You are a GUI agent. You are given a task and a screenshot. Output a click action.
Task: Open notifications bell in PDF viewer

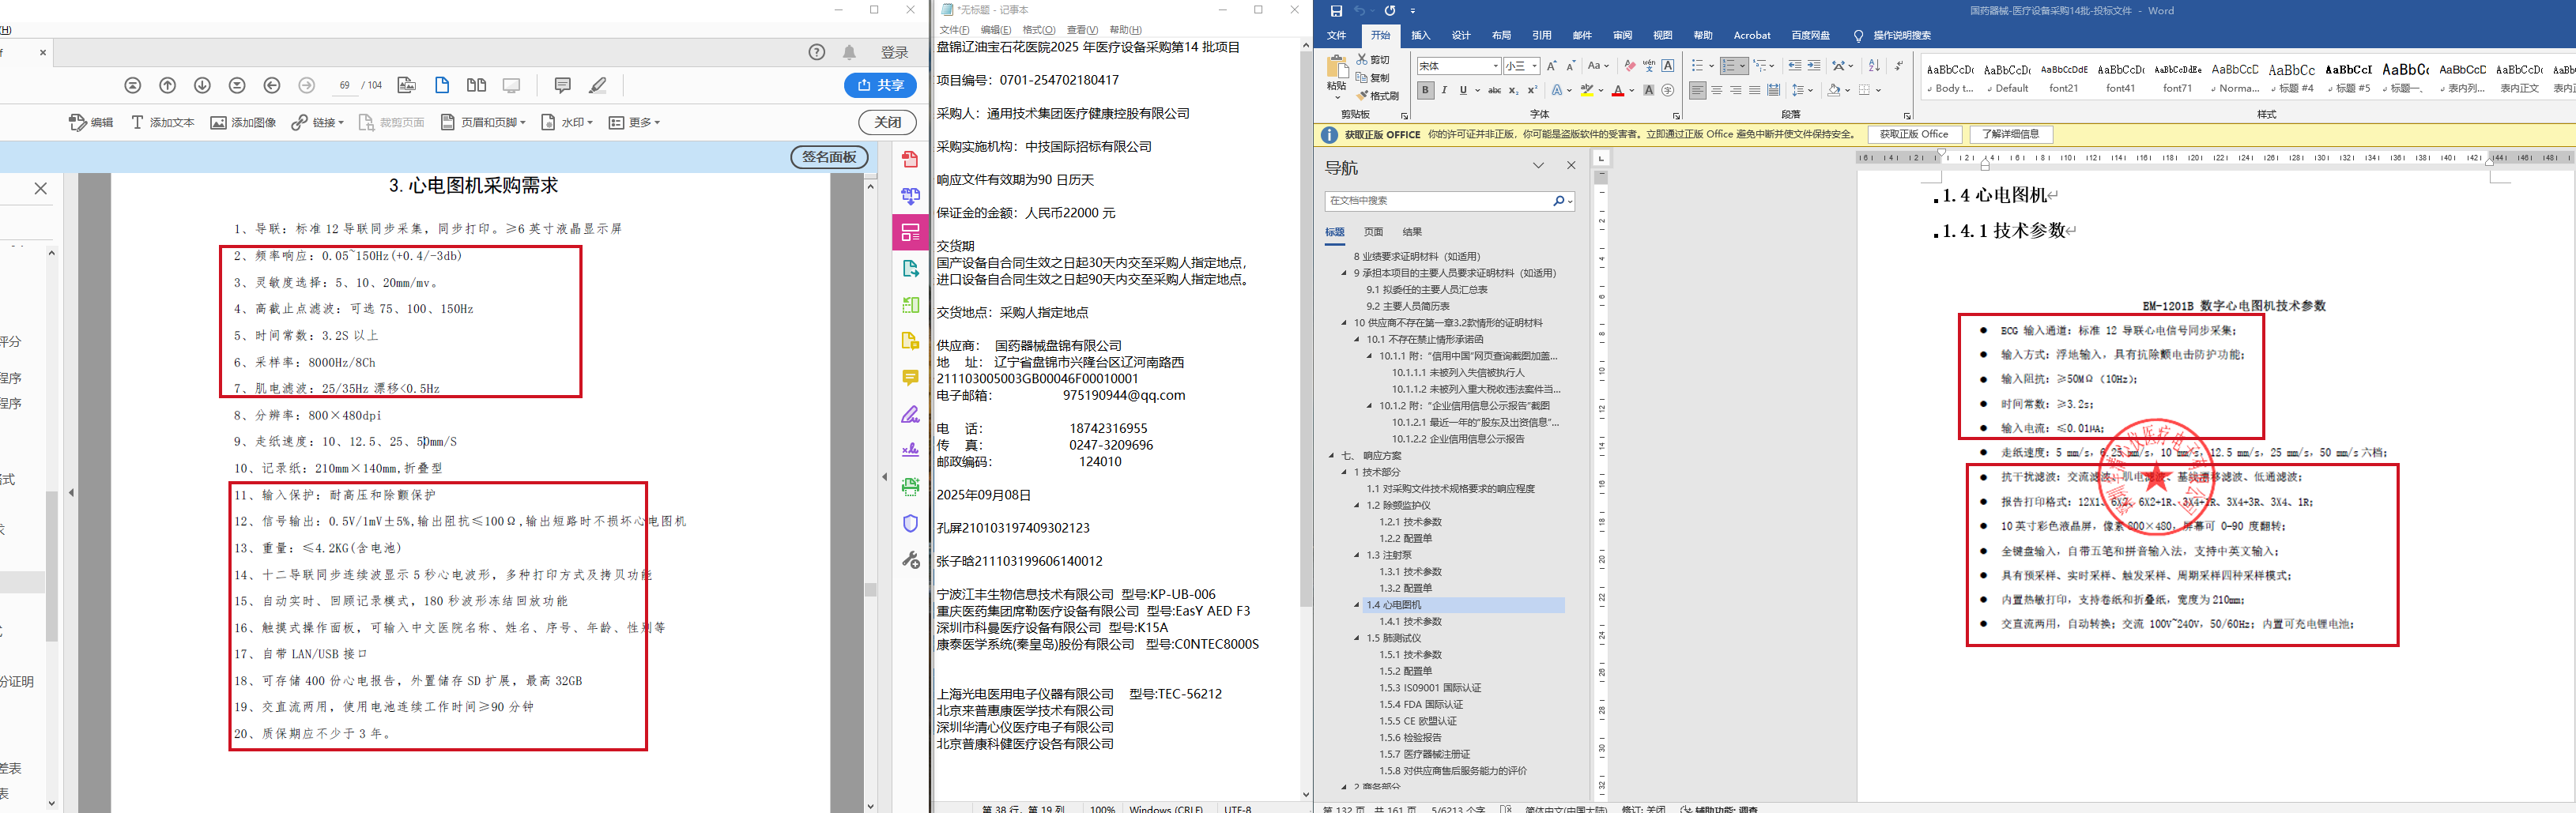(849, 52)
